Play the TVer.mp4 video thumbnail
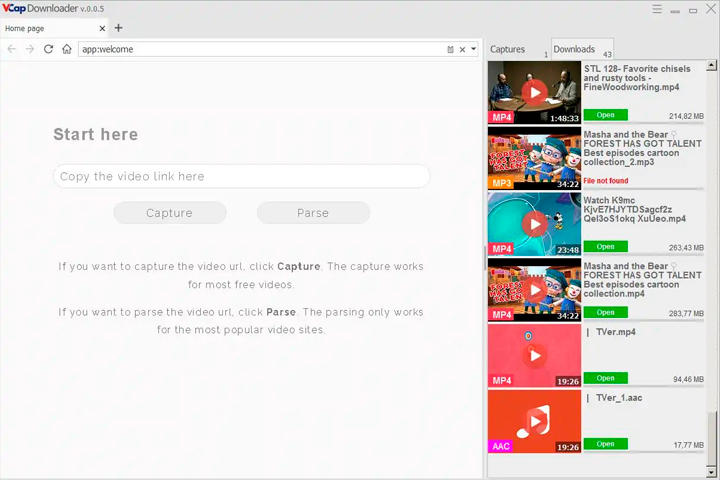This screenshot has height=480, width=720. [x=534, y=356]
